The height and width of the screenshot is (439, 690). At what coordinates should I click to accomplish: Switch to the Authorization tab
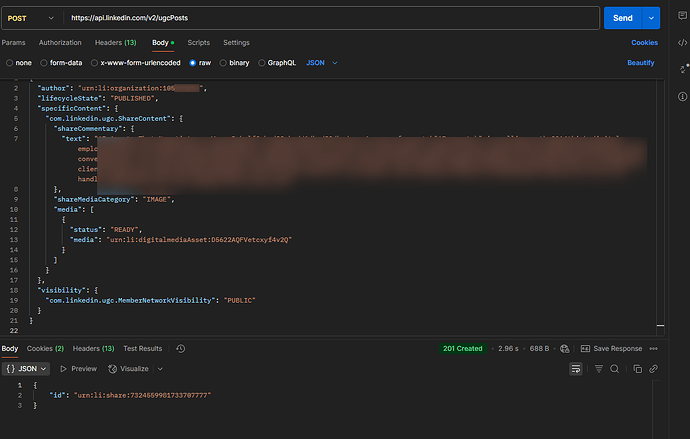pyautogui.click(x=60, y=43)
